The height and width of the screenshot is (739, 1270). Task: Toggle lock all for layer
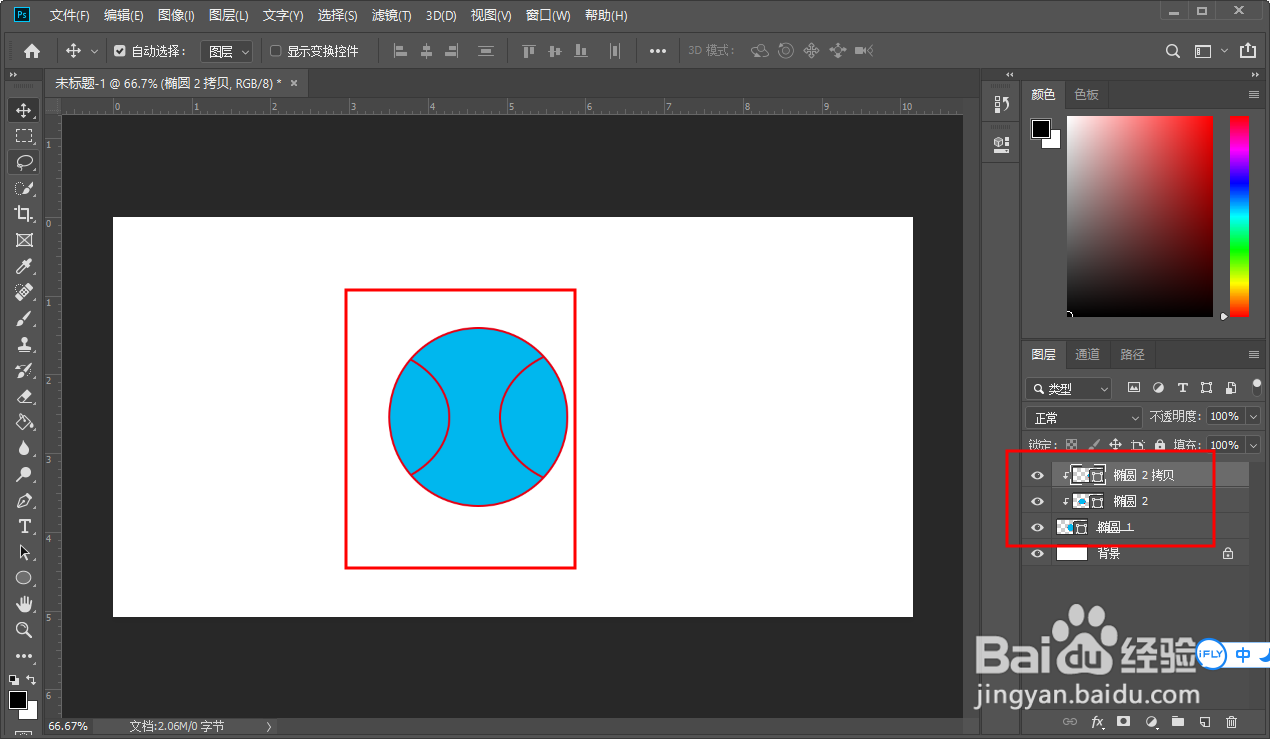1160,445
